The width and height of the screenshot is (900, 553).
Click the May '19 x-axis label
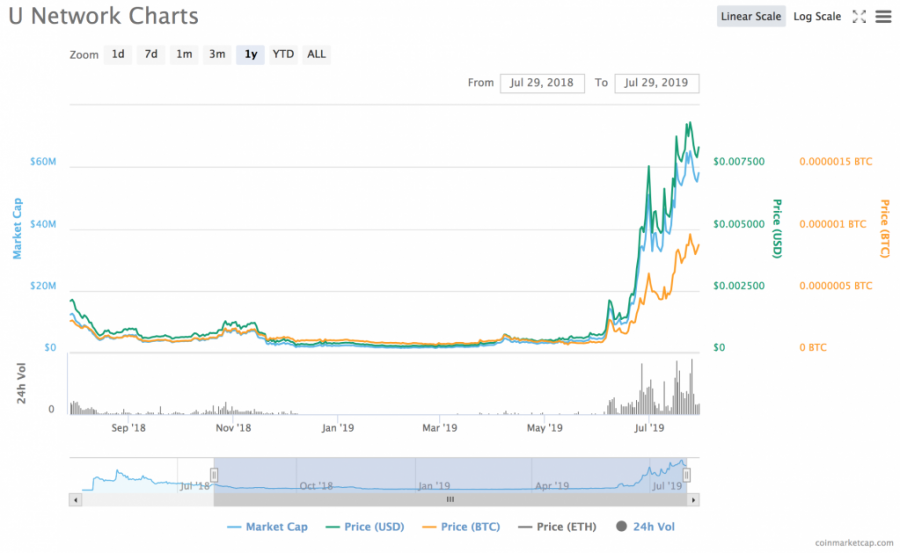click(x=545, y=428)
